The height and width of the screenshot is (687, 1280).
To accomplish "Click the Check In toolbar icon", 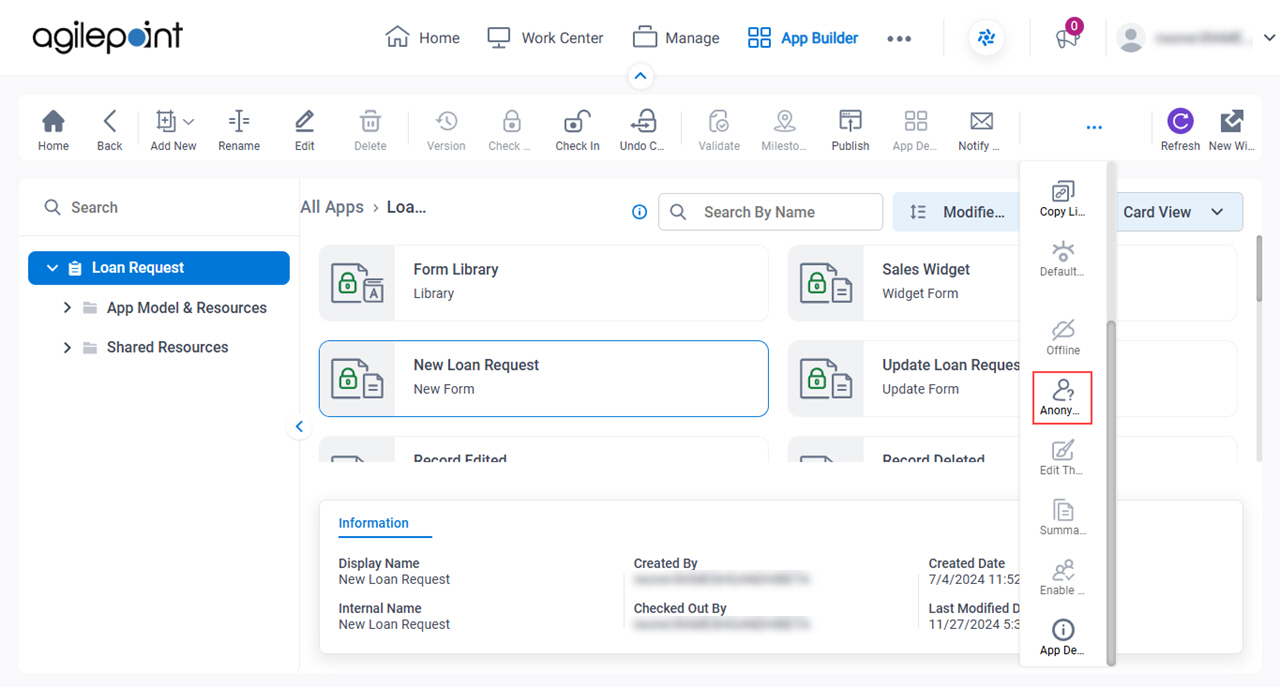I will (x=577, y=130).
